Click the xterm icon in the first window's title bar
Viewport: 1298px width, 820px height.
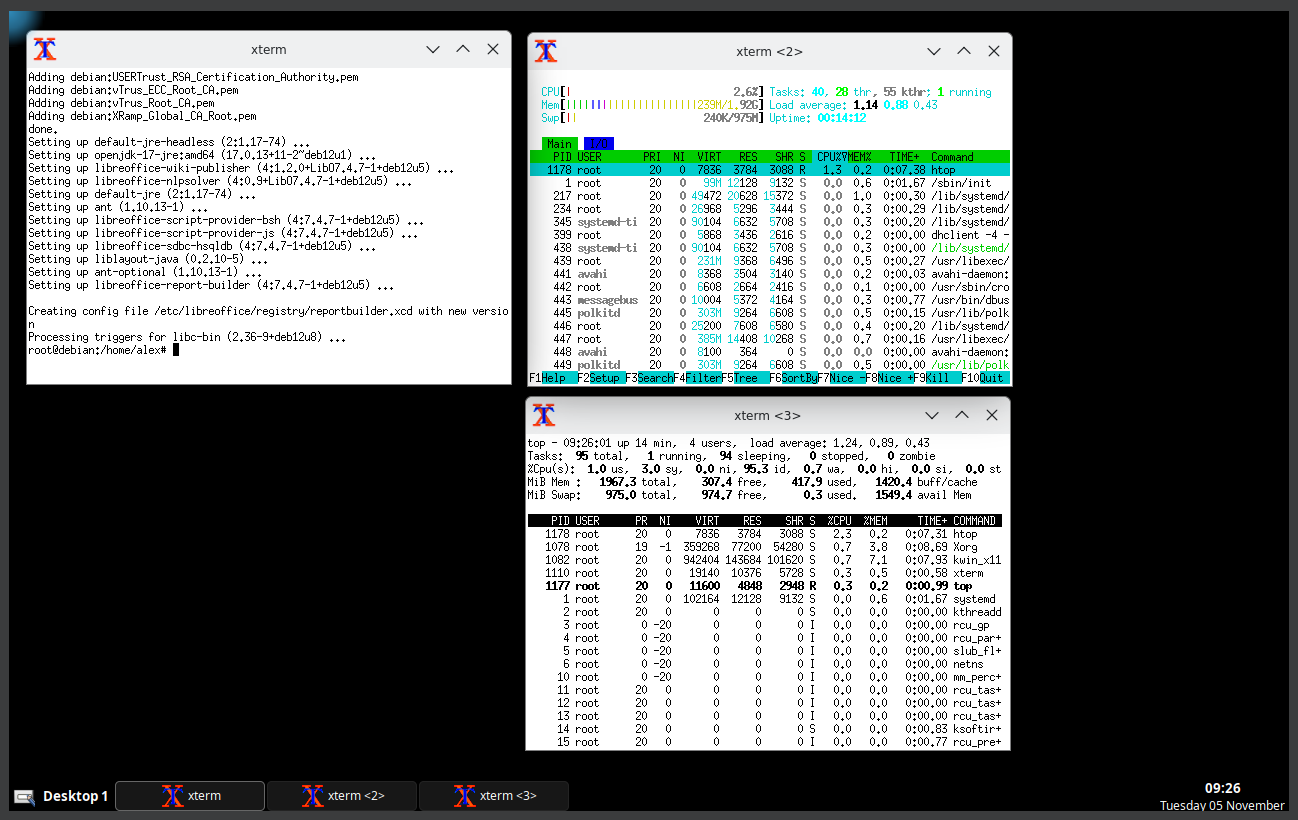(45, 49)
